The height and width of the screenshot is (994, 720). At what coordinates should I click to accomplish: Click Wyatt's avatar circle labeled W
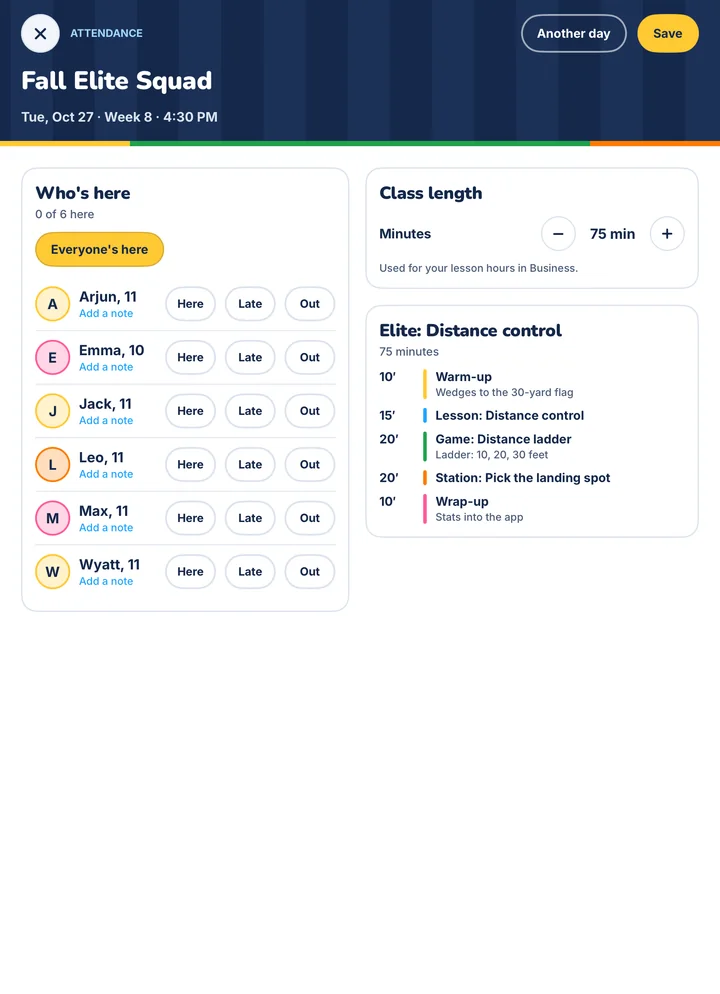(x=53, y=572)
